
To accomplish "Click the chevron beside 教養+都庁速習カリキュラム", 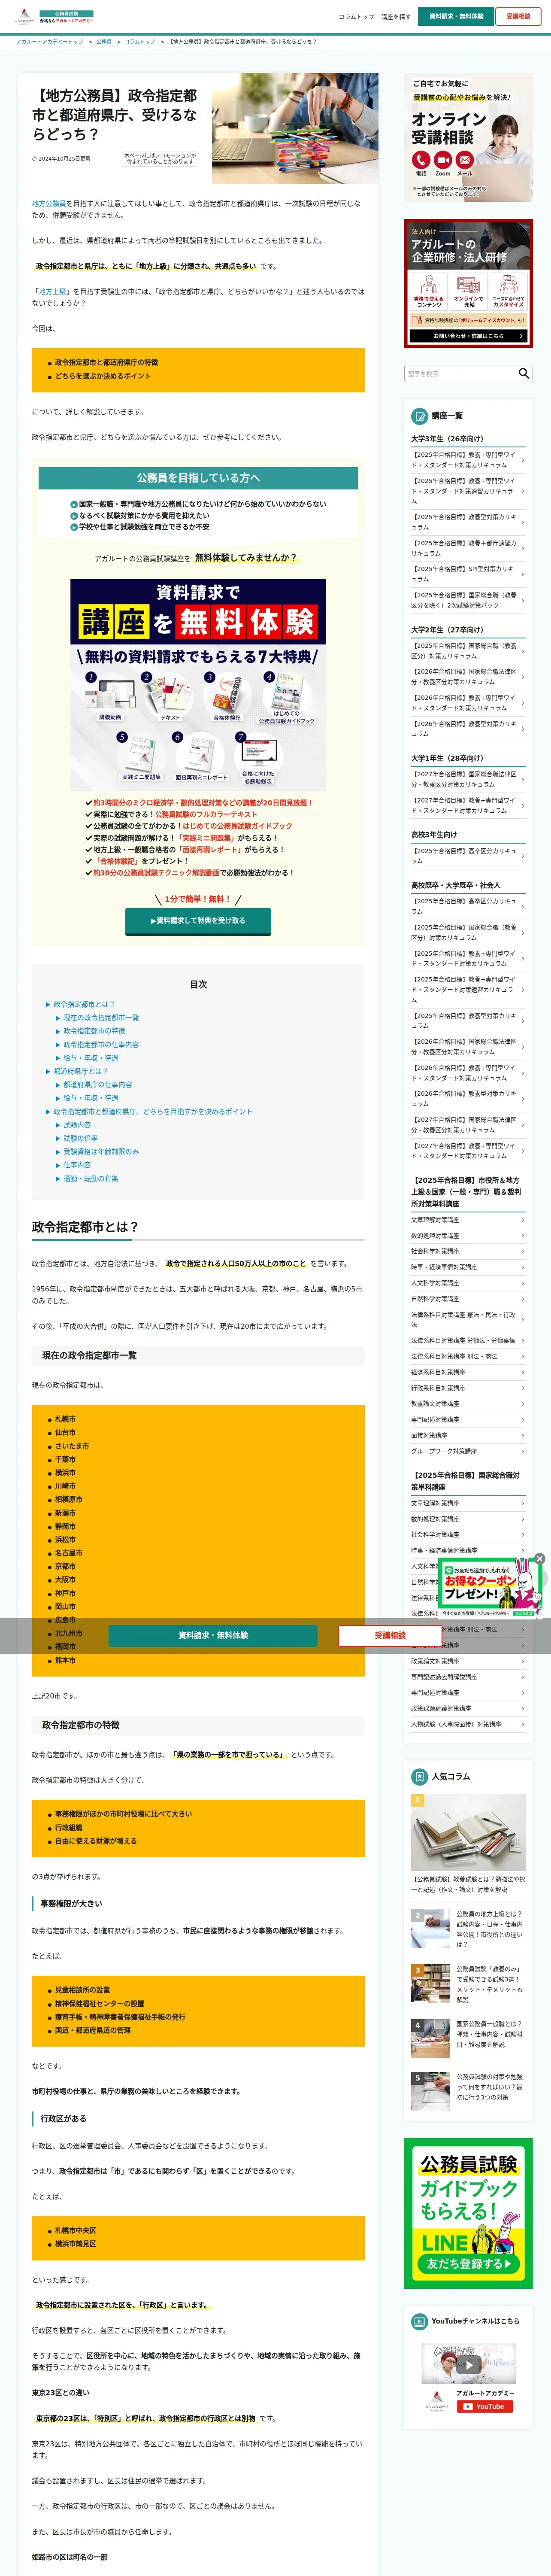I will click(523, 548).
